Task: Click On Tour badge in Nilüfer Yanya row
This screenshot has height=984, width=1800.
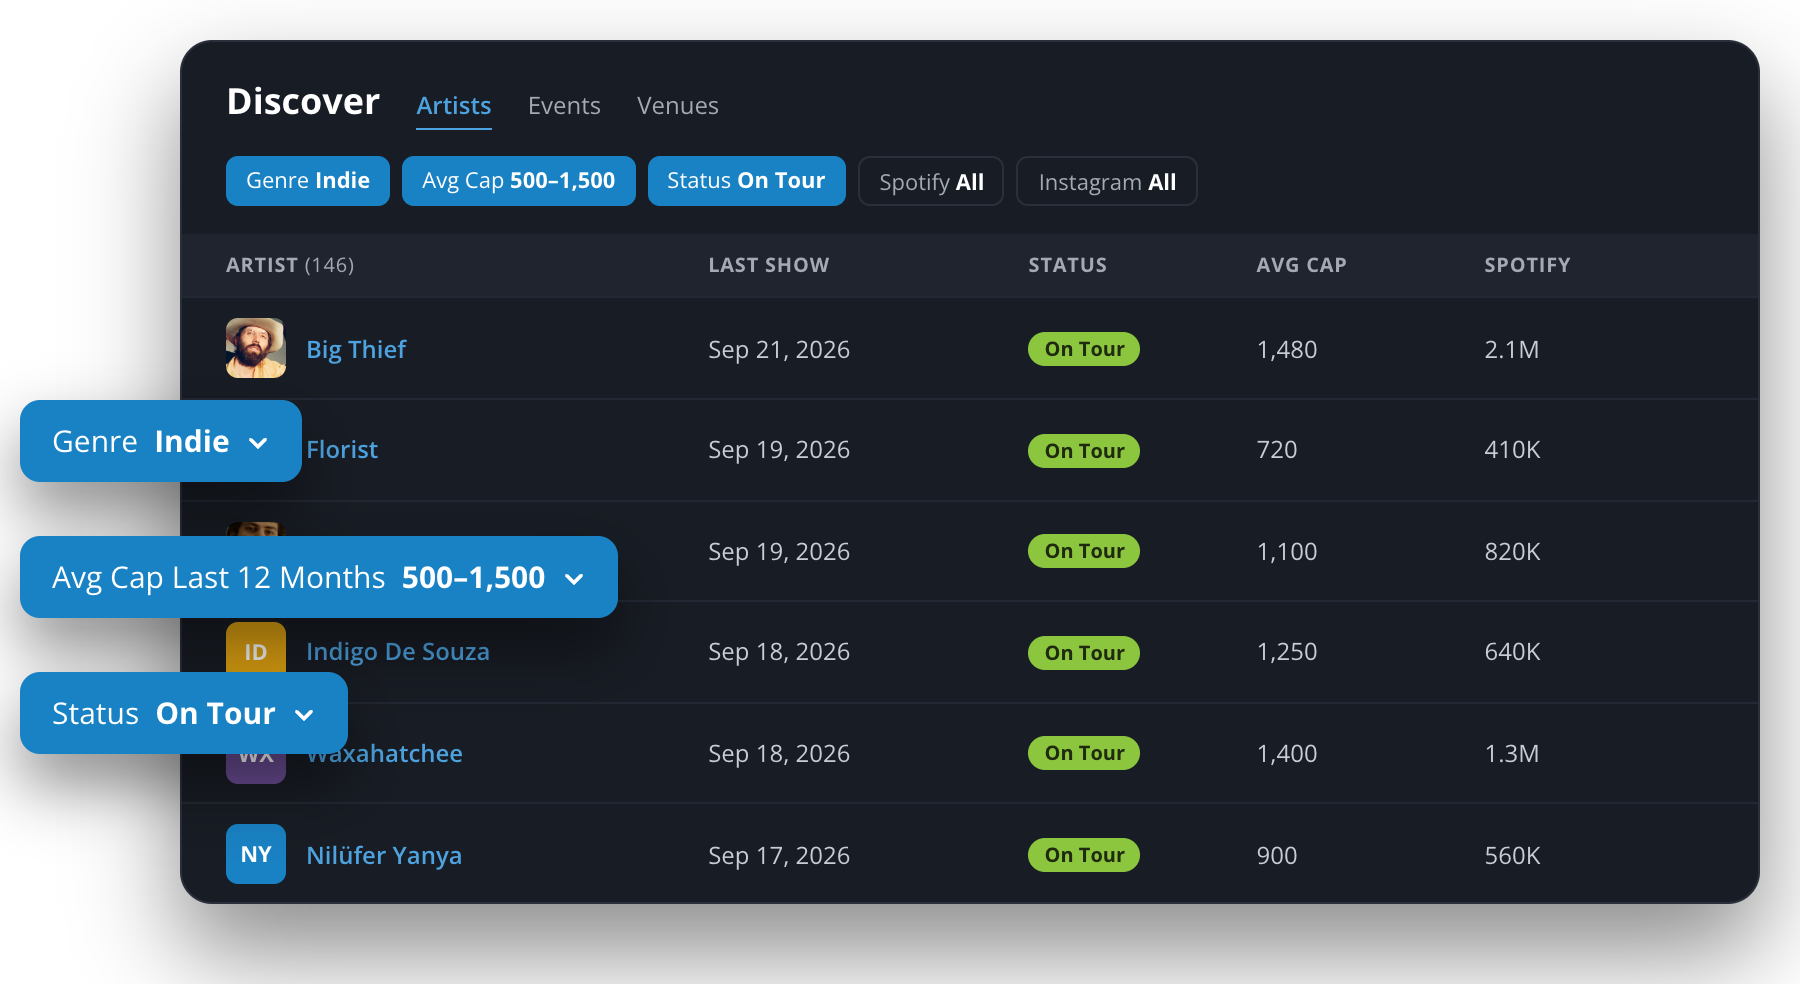Action: click(1084, 855)
